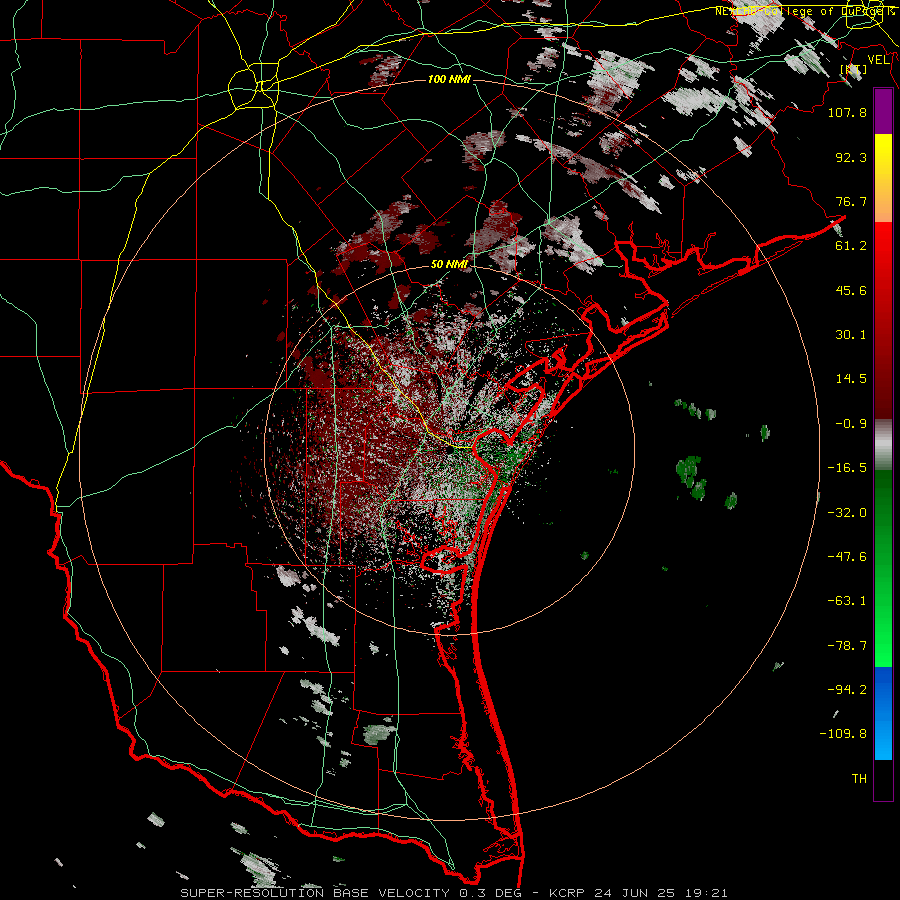Click the -32.0 legend value

[x=847, y=513]
